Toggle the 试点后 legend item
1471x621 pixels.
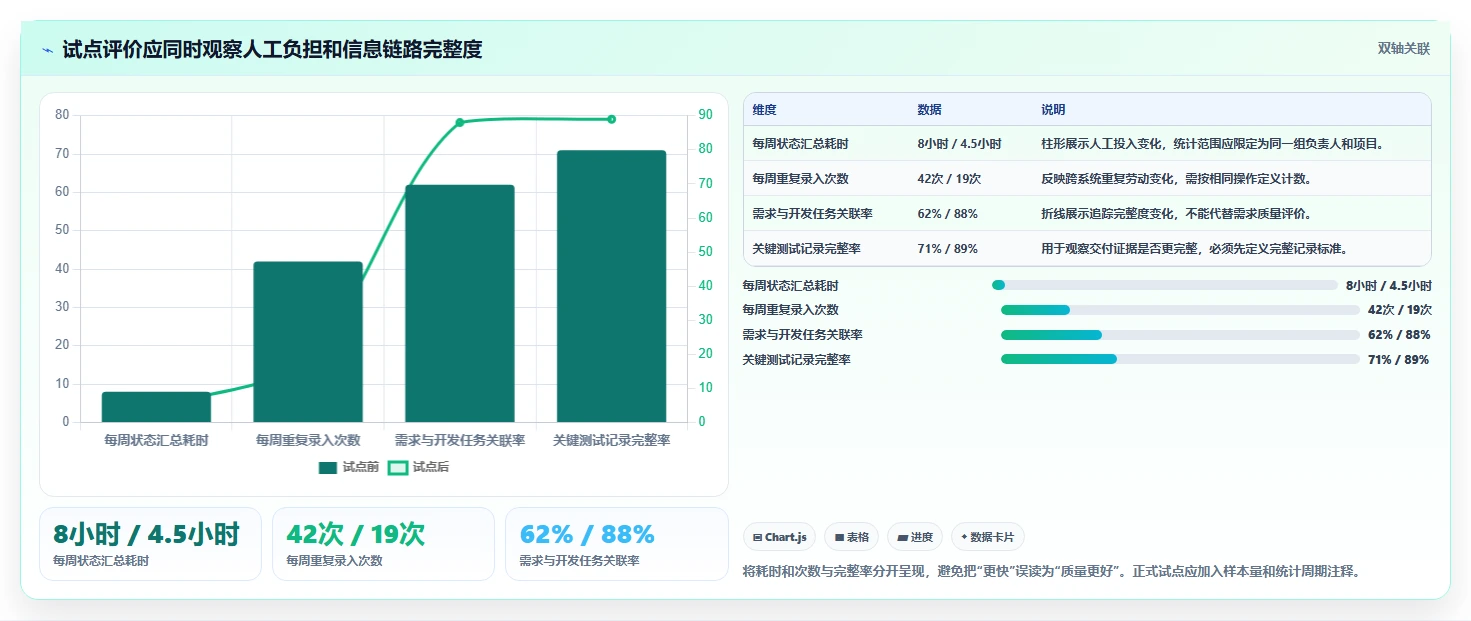(x=418, y=467)
